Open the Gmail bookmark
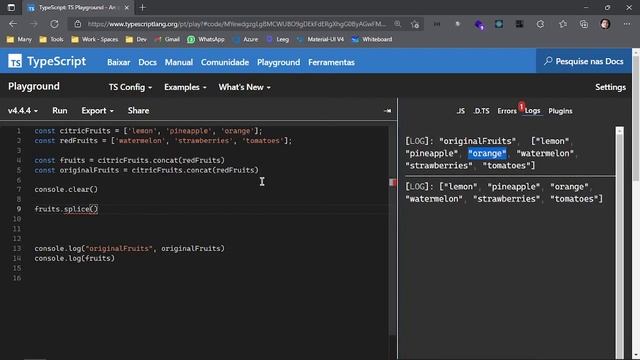The image size is (640, 360). pos(167,39)
